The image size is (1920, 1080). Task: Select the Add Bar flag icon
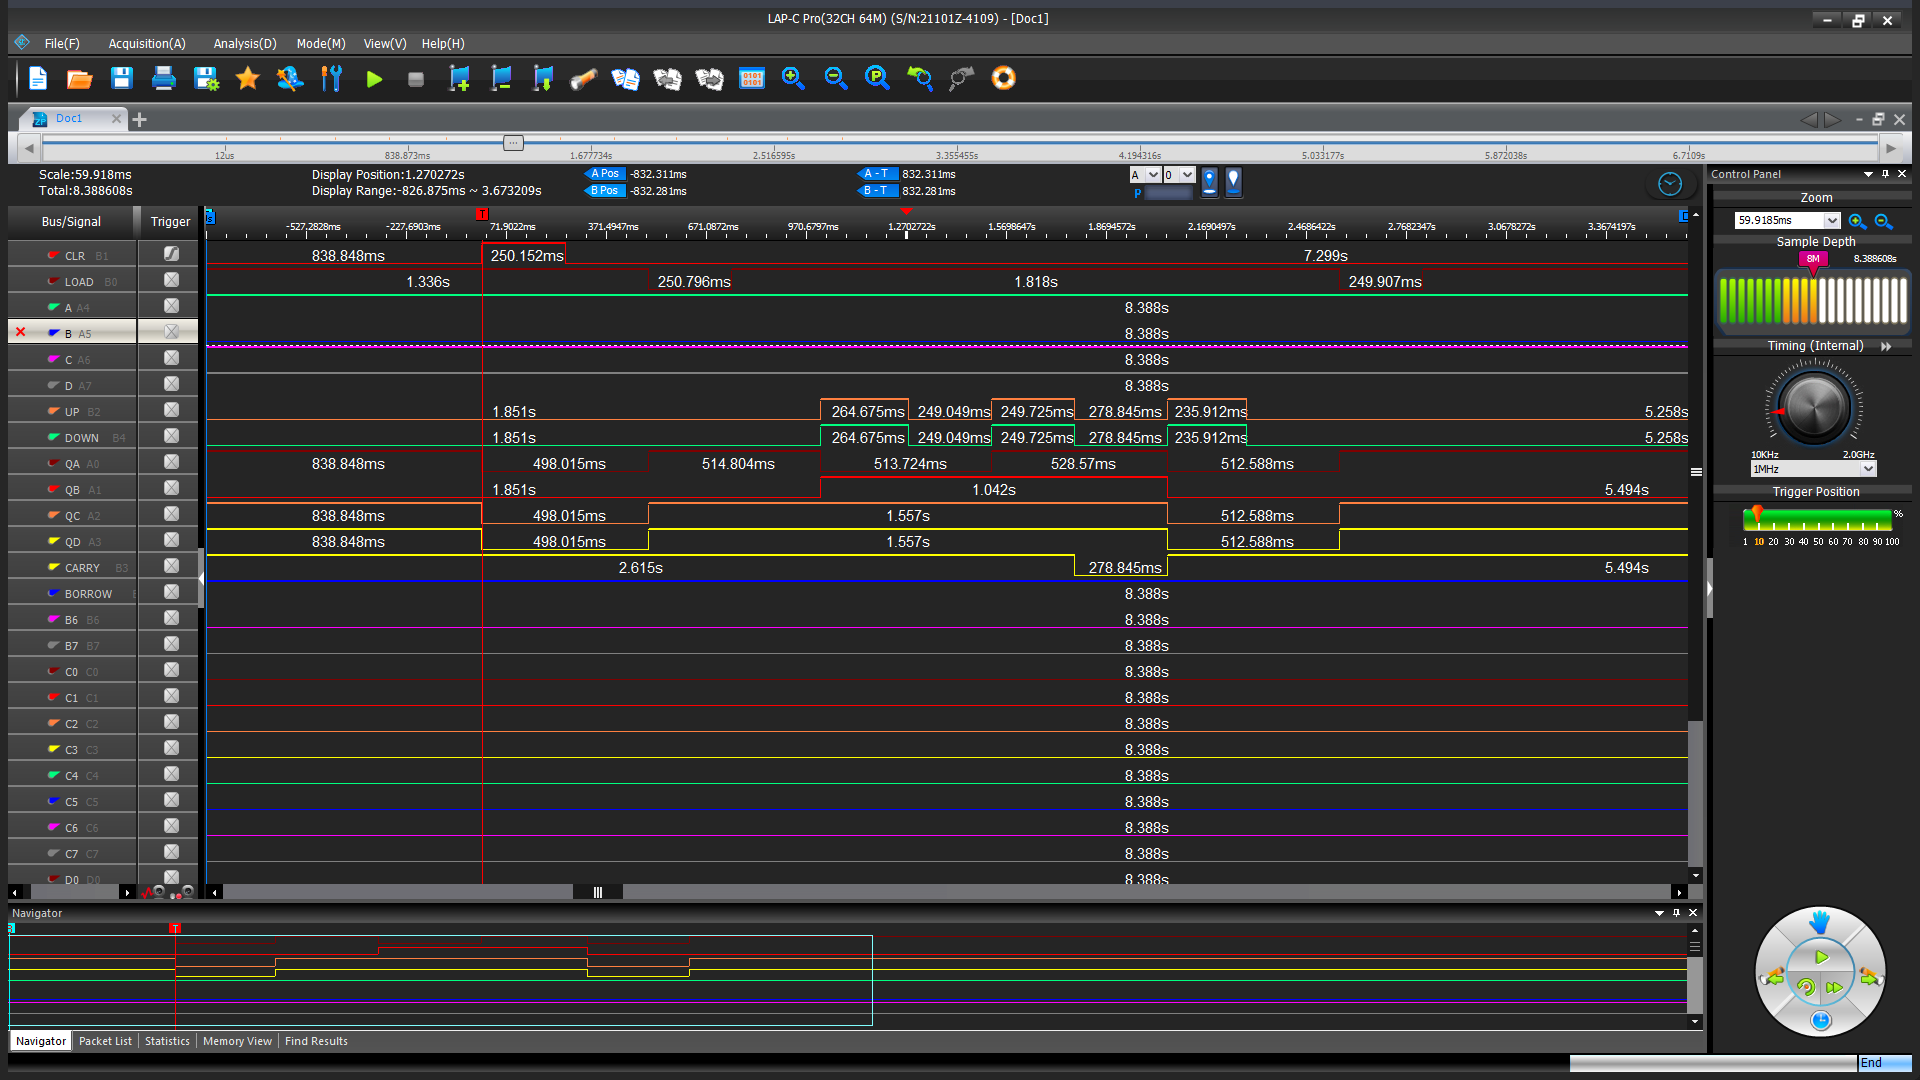460,79
